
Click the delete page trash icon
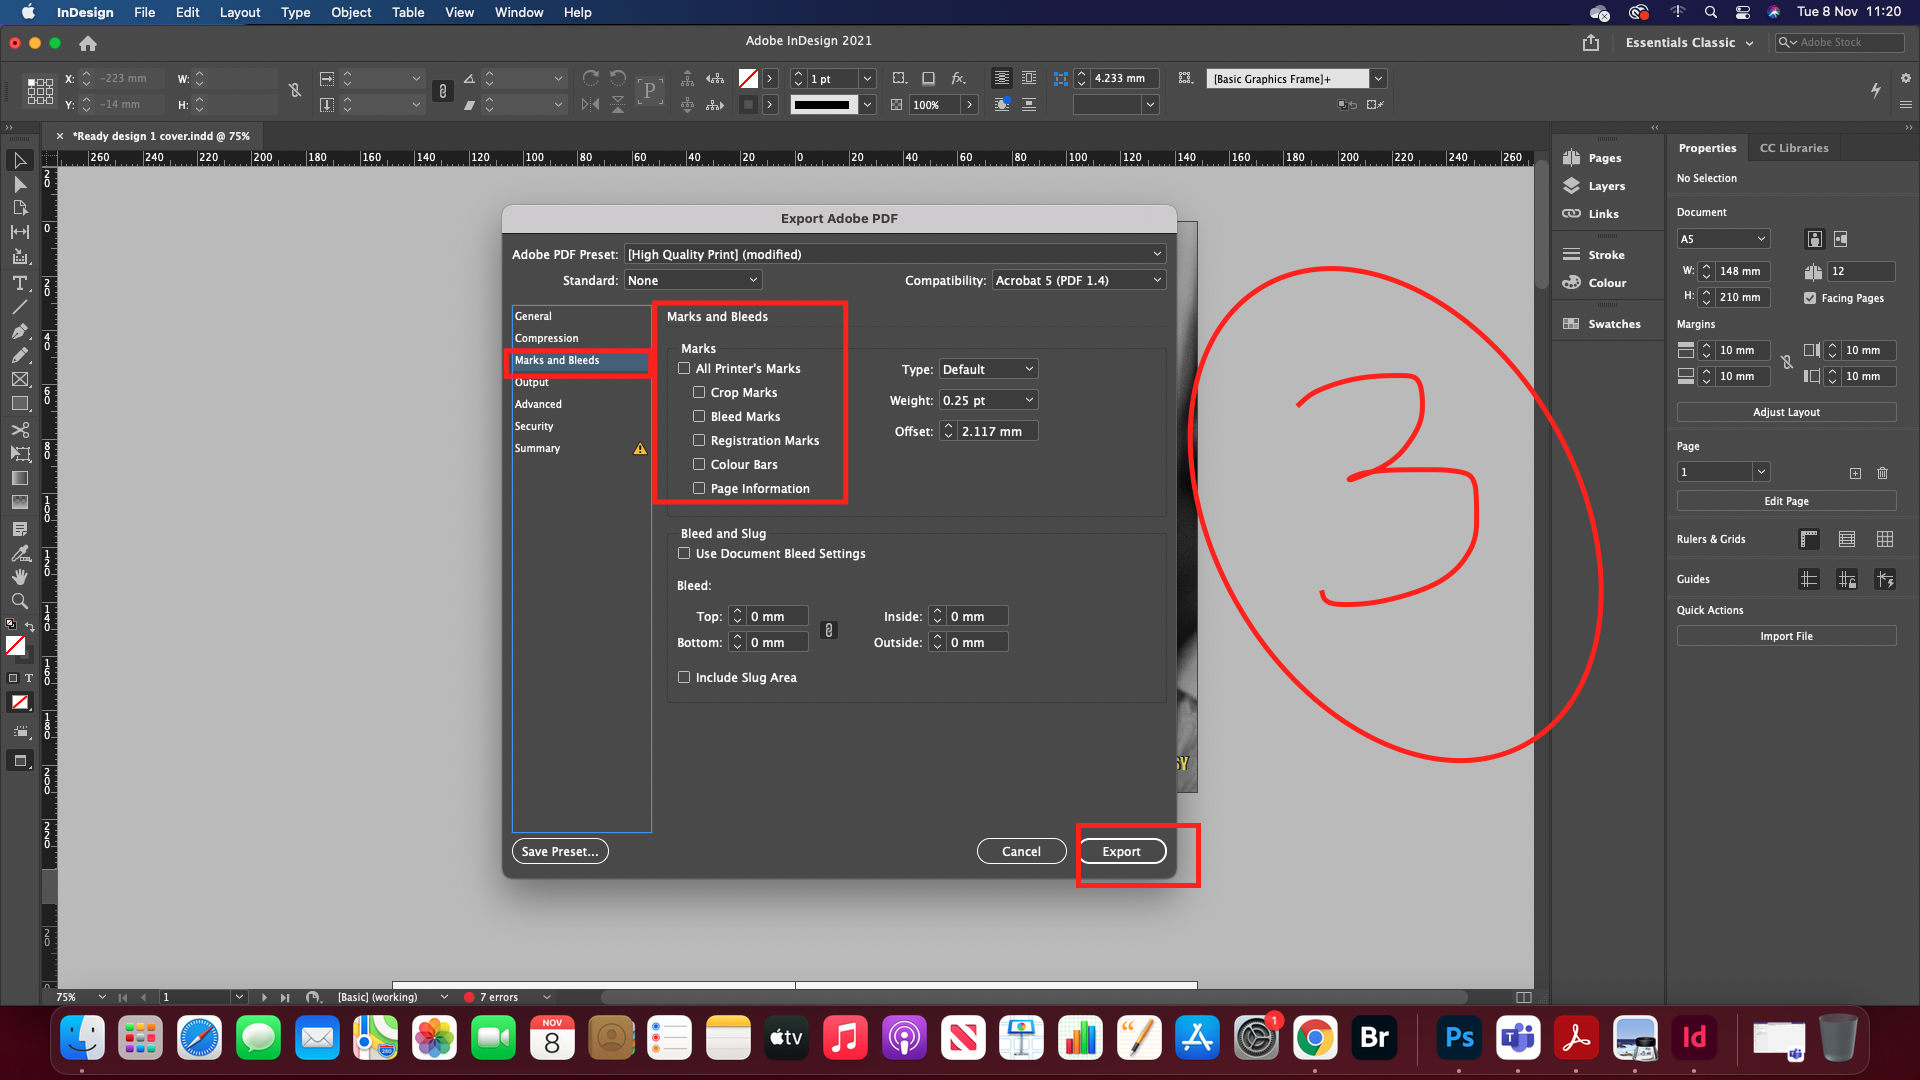point(1882,473)
